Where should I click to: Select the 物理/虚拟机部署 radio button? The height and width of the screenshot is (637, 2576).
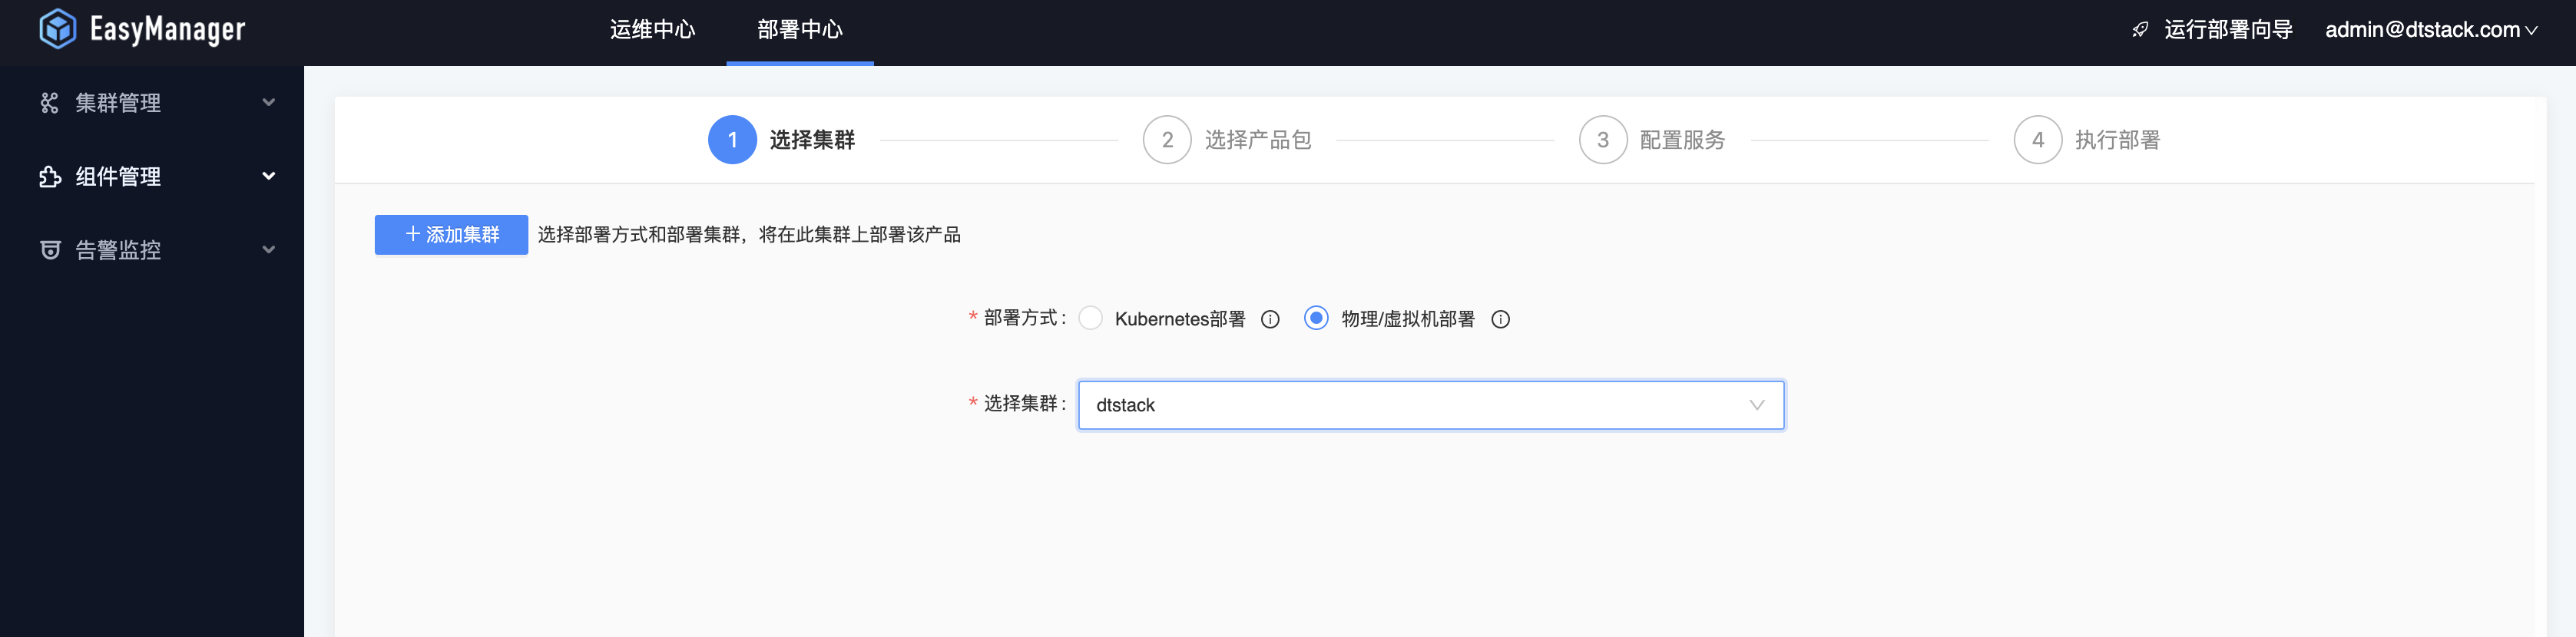(x=1316, y=318)
